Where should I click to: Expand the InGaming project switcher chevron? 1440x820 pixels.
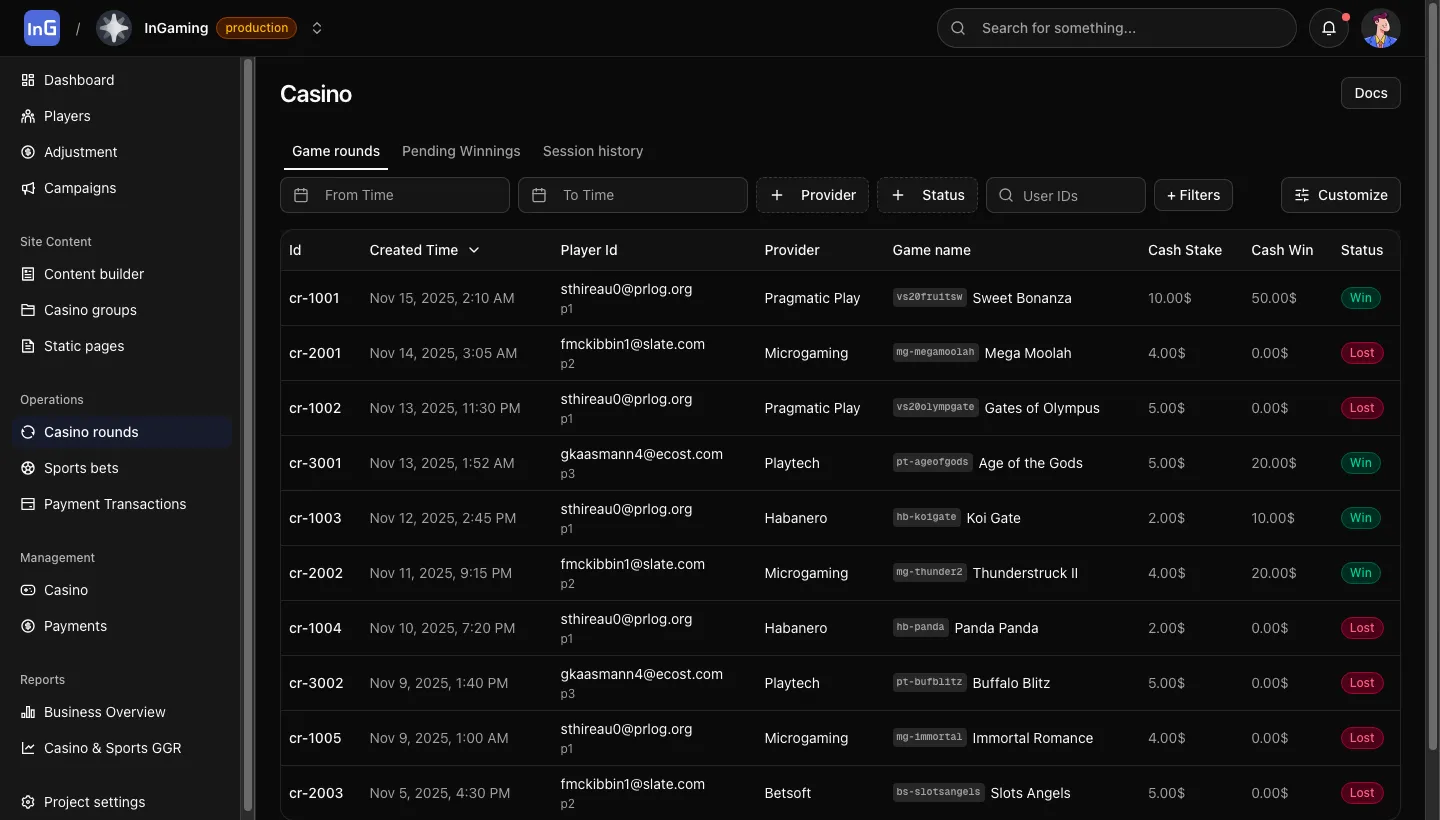point(317,28)
